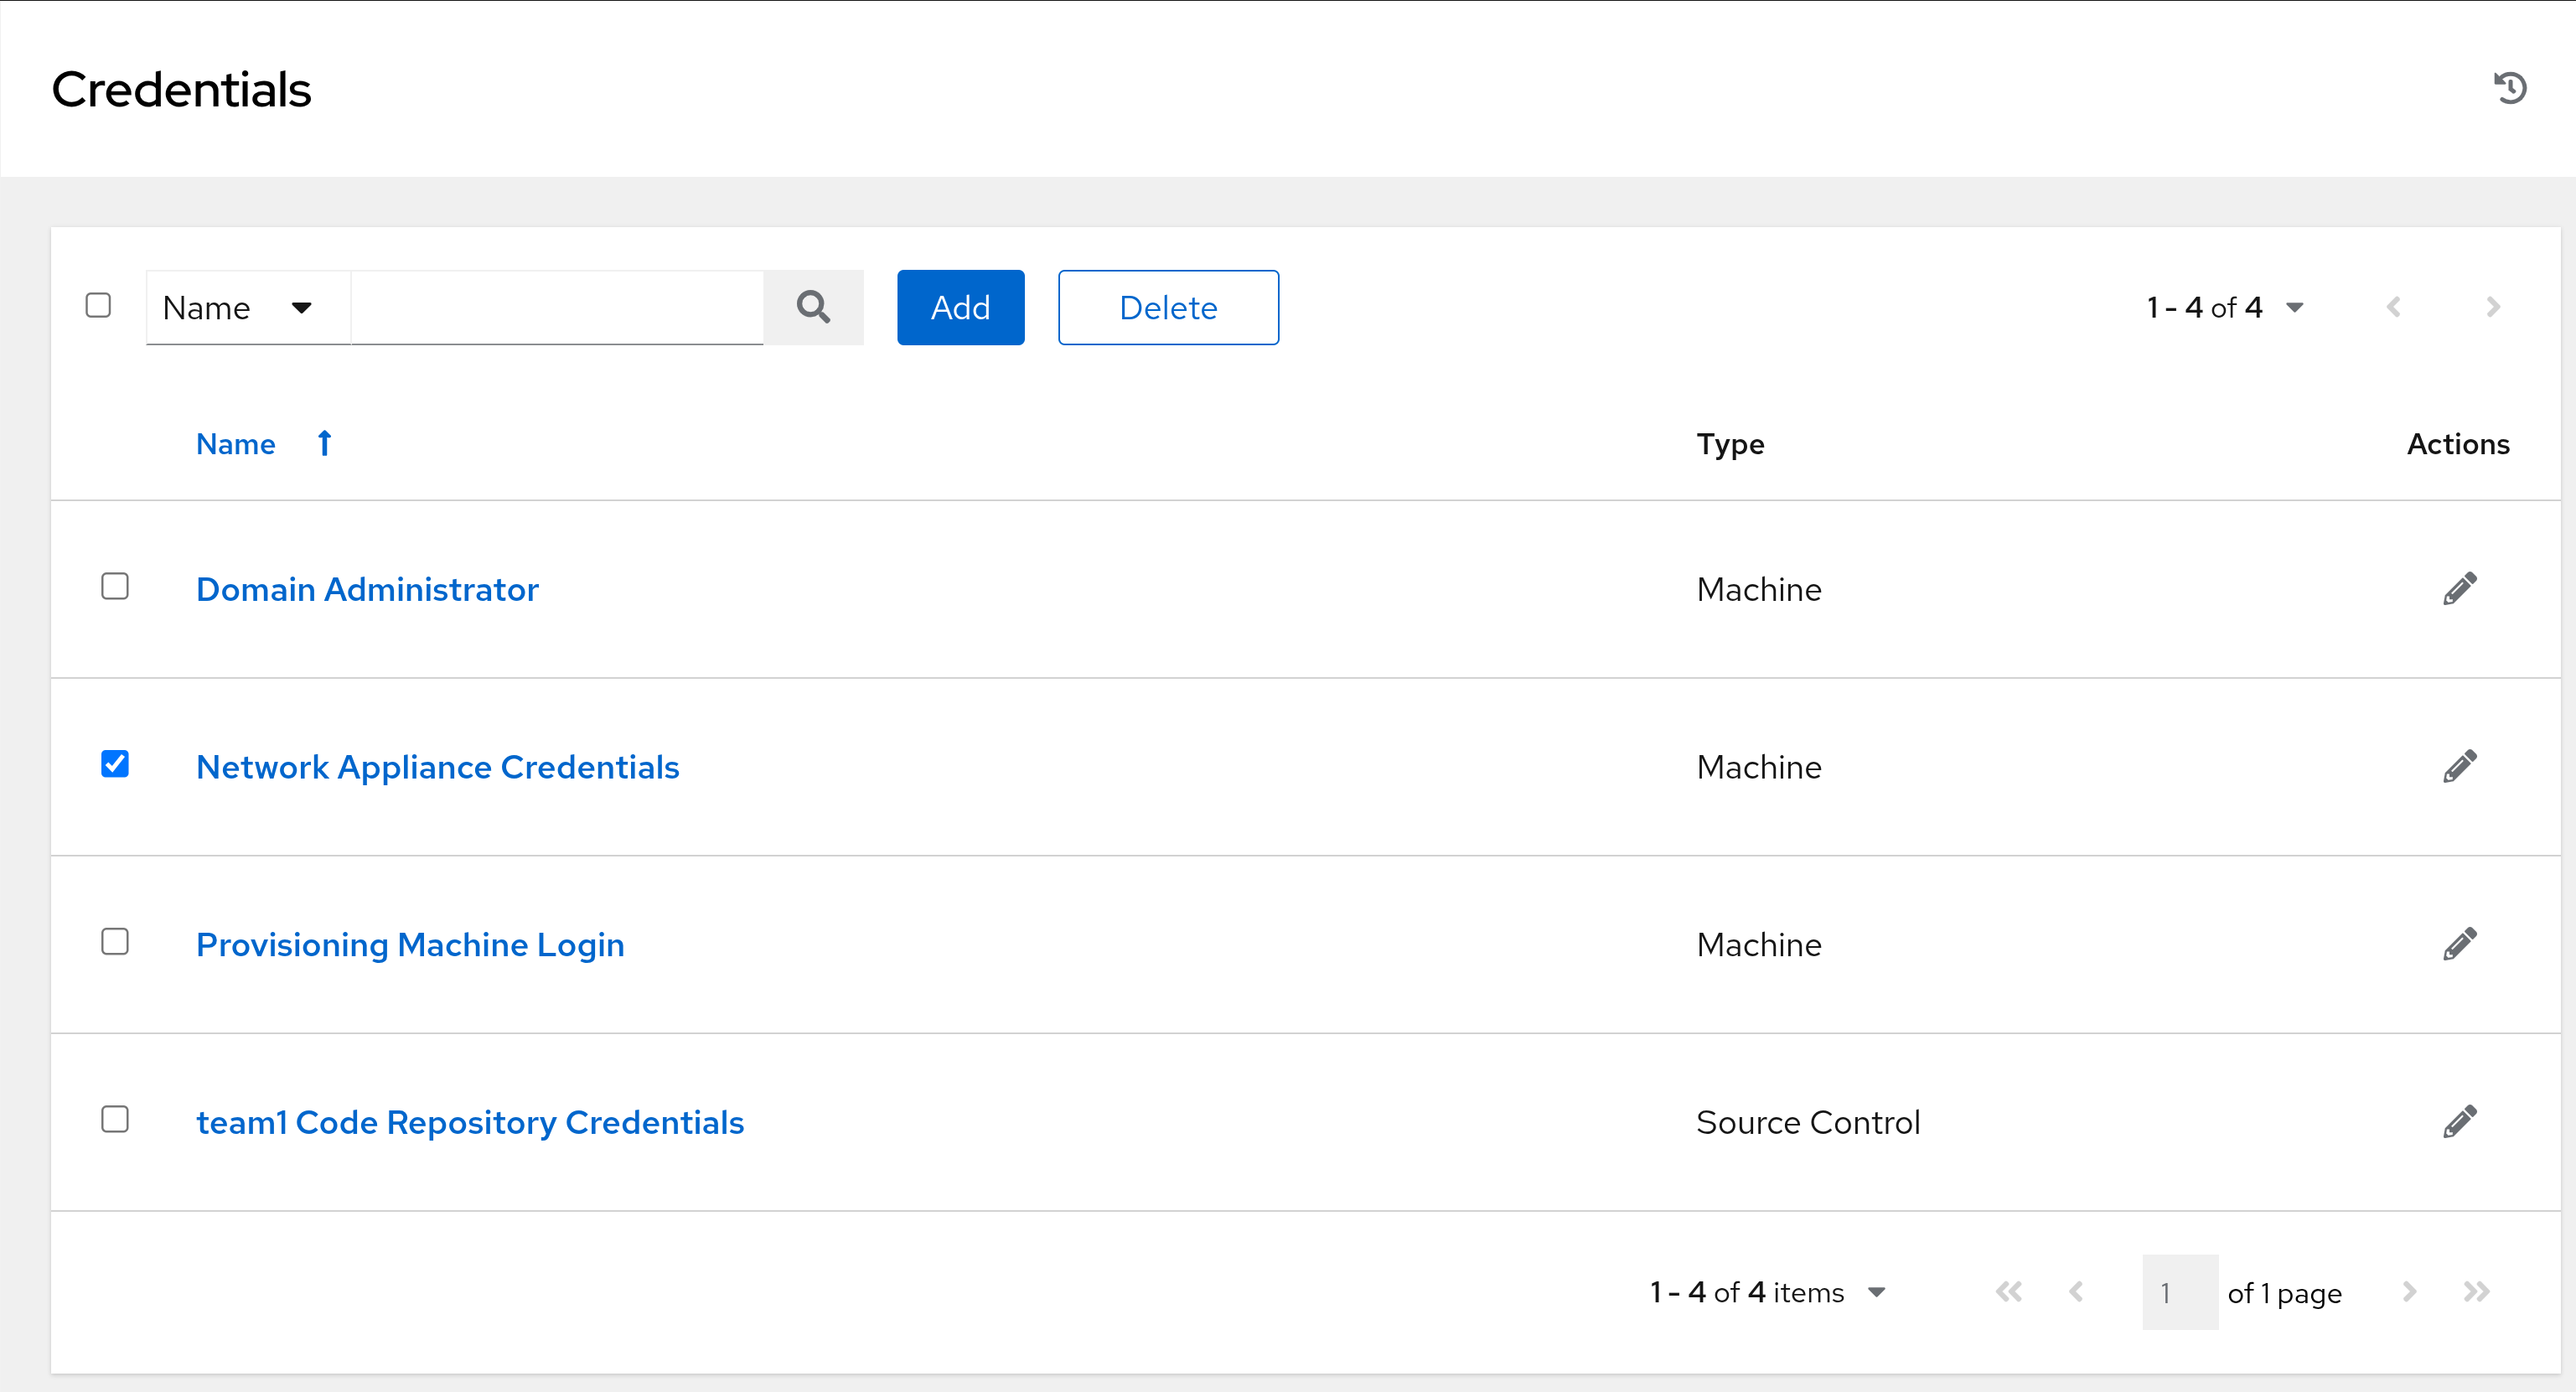
Task: Click the magnifying glass search button
Action: click(x=813, y=307)
